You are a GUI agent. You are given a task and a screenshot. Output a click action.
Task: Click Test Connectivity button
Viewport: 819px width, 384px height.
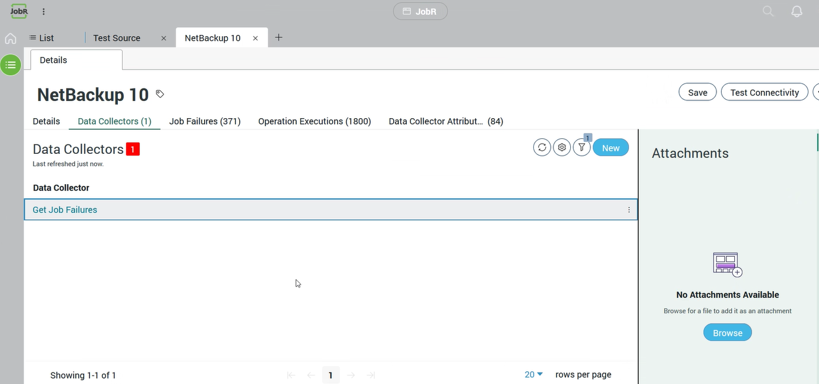click(764, 92)
